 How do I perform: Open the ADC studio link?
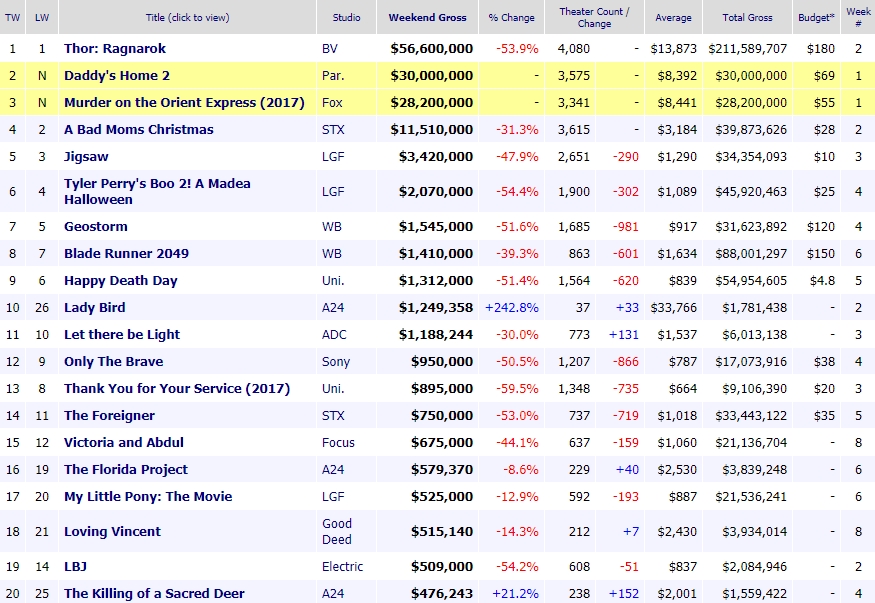334,335
